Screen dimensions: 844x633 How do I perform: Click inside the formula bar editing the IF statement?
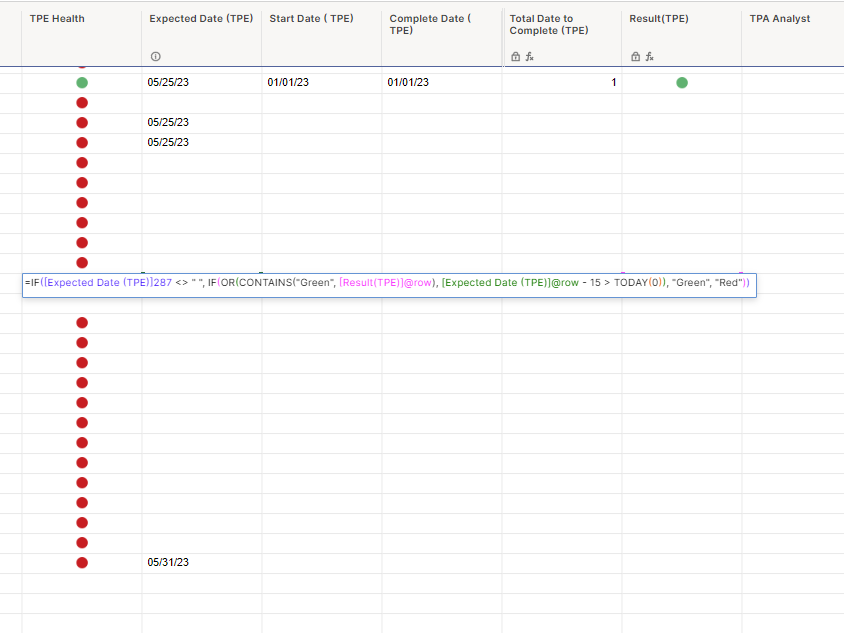coord(500,283)
